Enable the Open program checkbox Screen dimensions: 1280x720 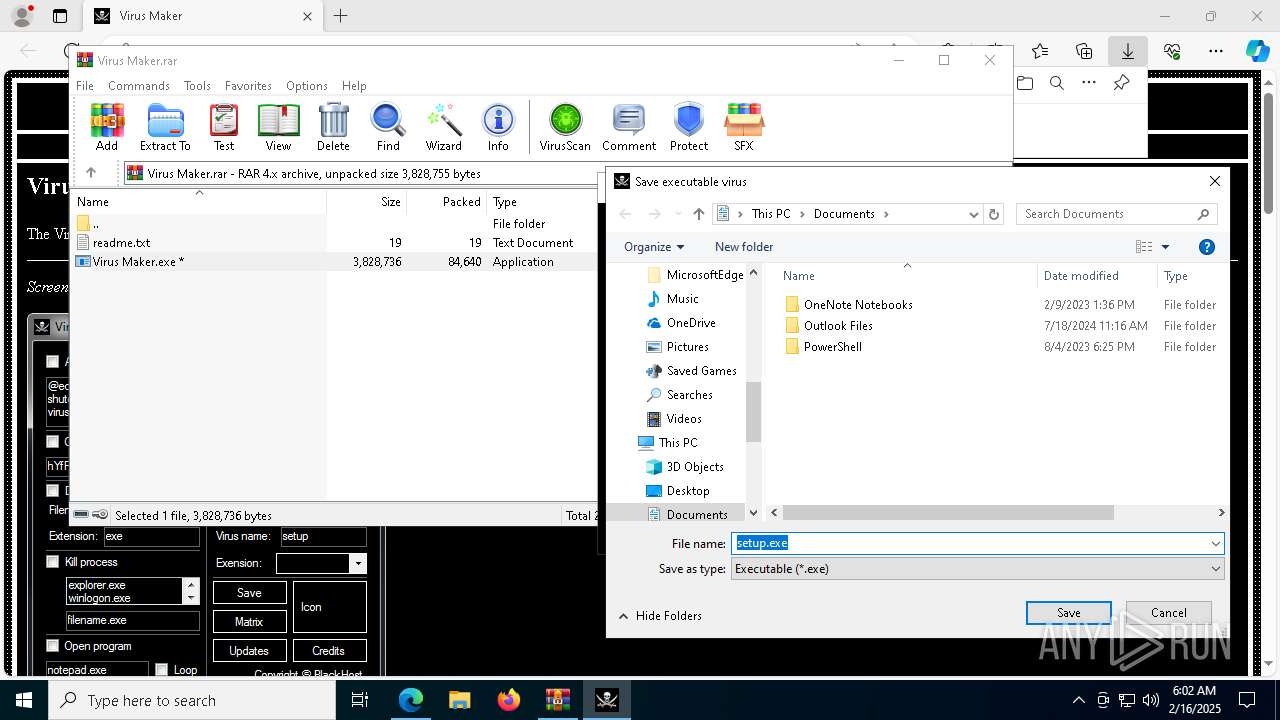point(53,646)
